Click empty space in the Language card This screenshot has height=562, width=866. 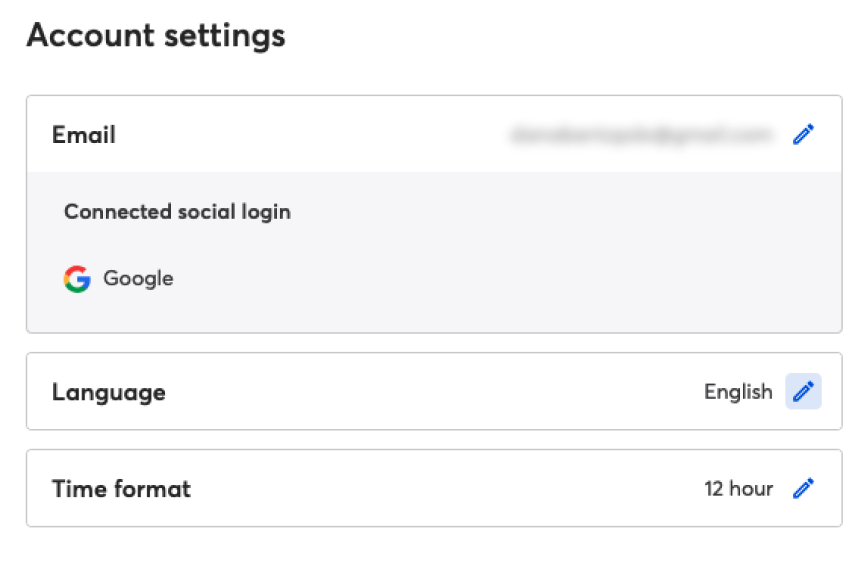pyautogui.click(x=431, y=391)
